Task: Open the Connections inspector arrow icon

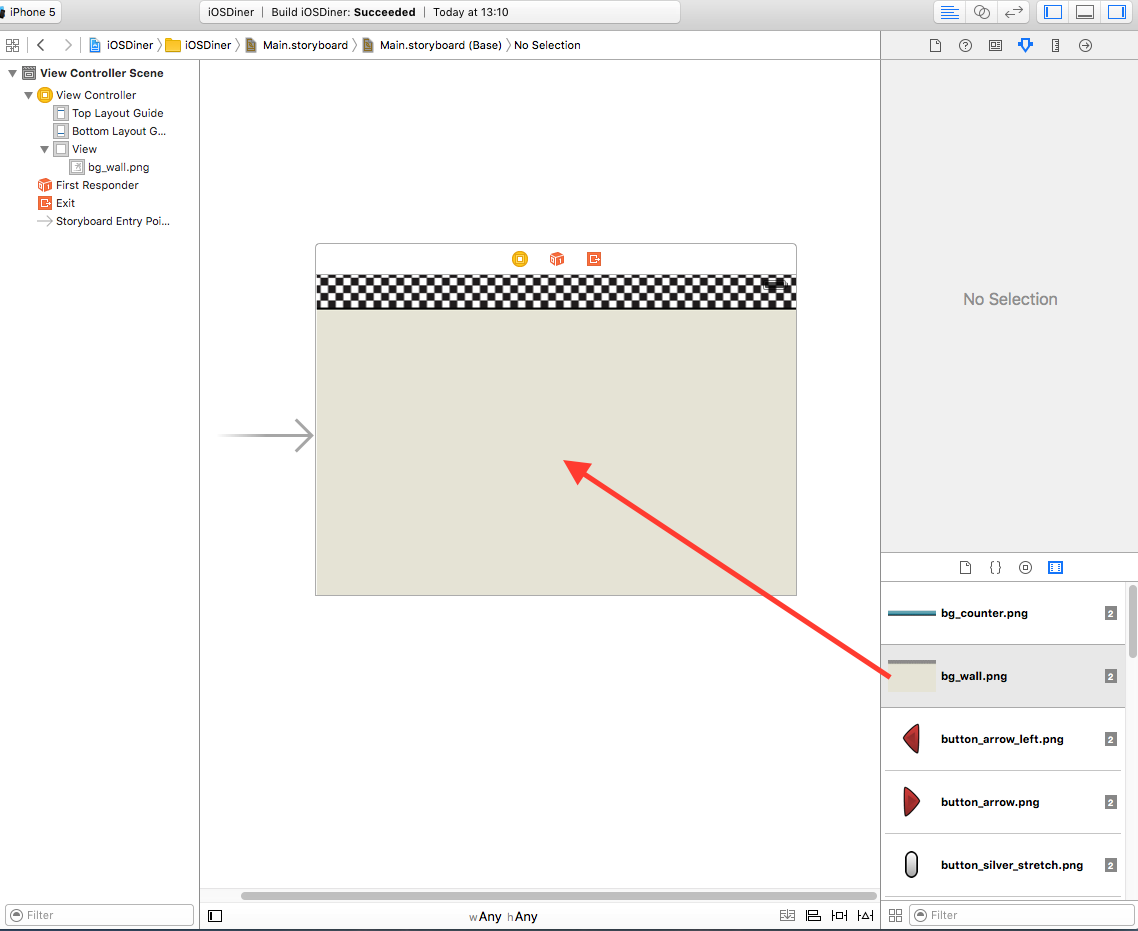Action: click(1085, 46)
